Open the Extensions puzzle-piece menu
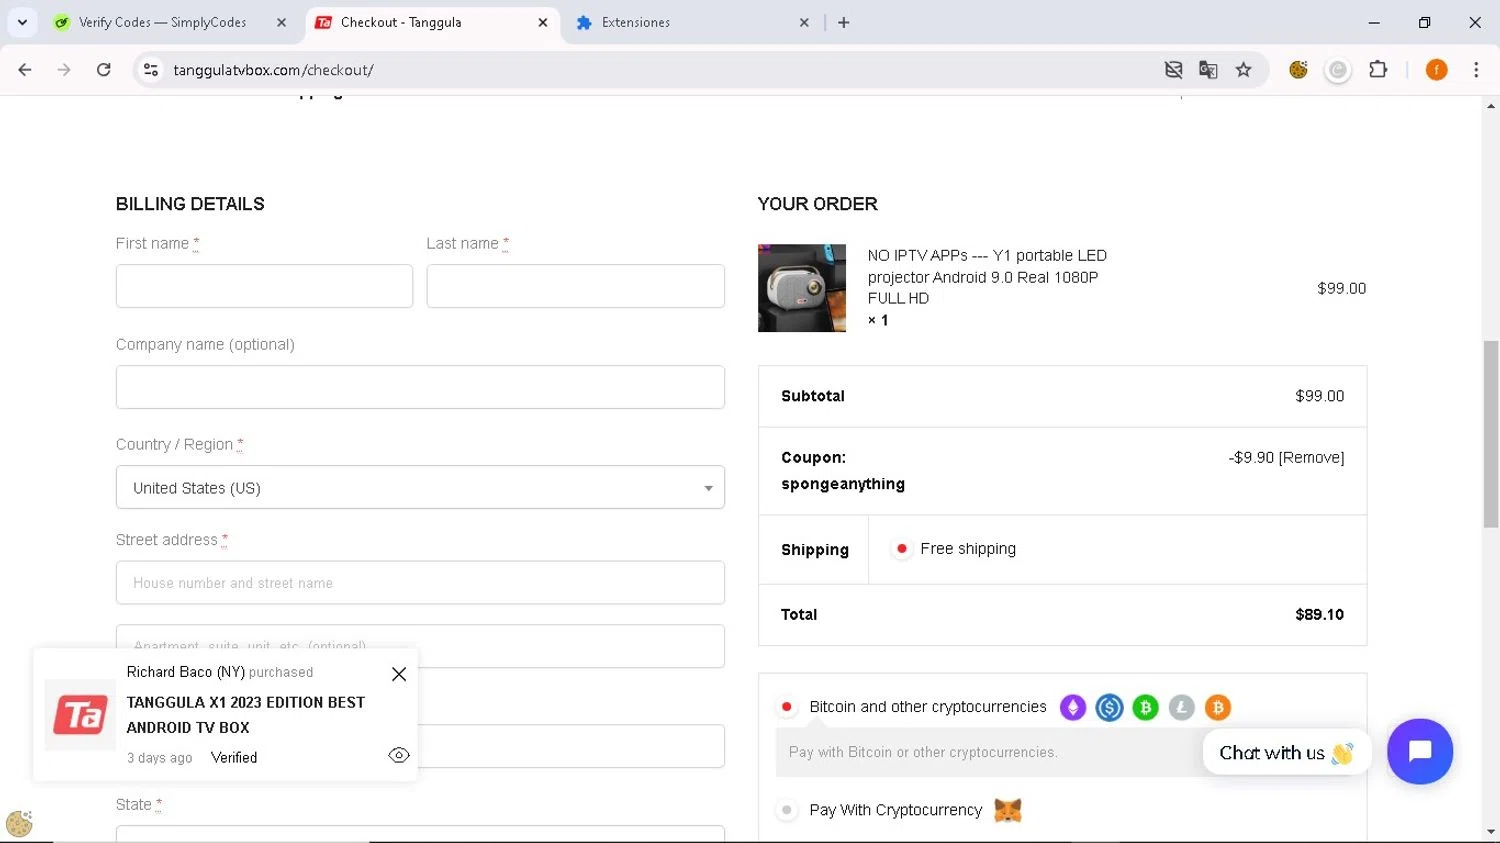 point(1378,70)
